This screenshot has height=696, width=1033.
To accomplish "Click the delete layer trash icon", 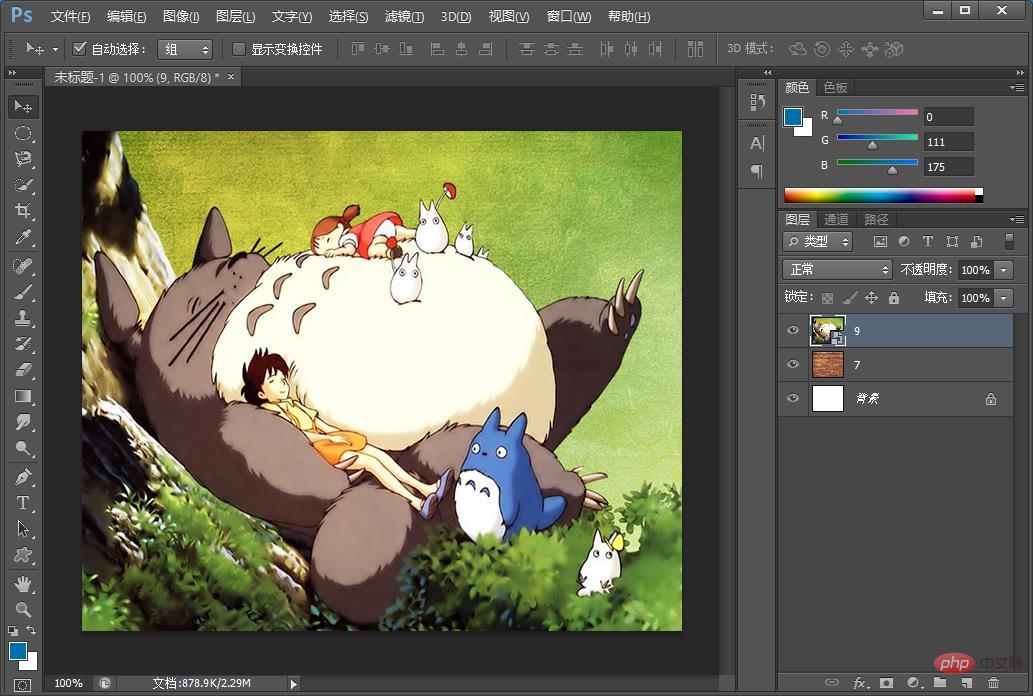I will (993, 683).
